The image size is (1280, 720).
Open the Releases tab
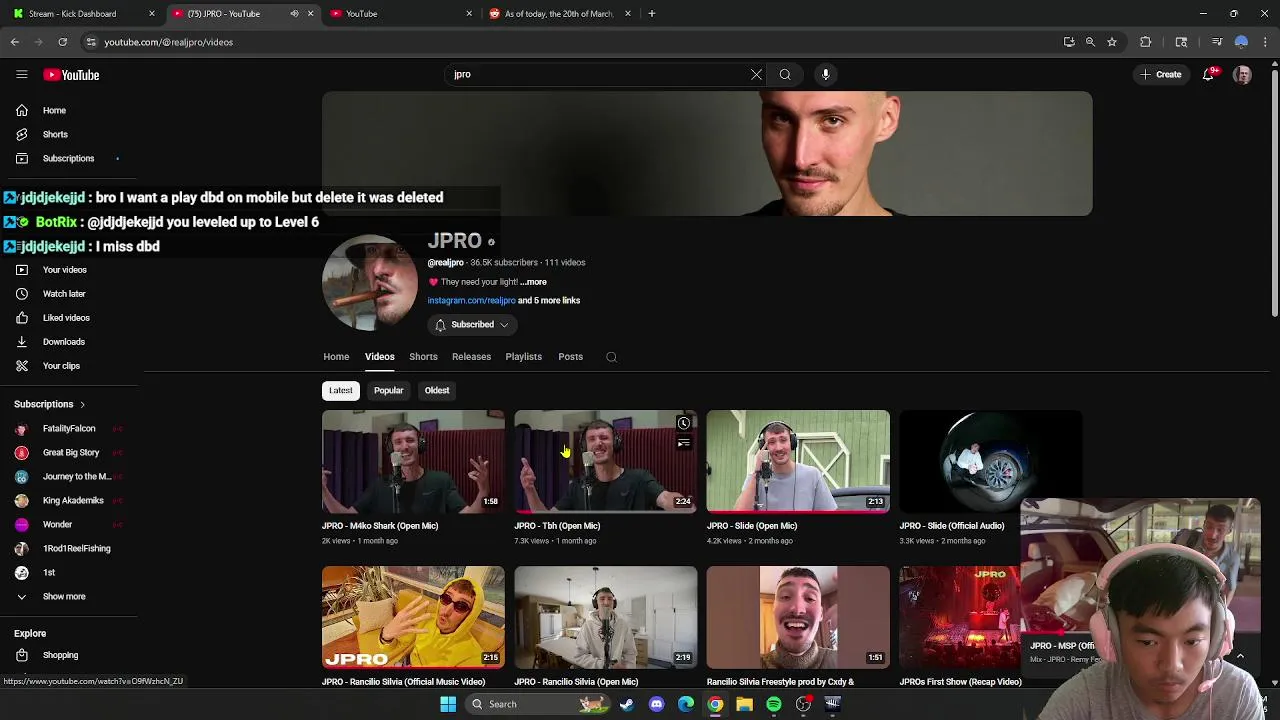471,357
